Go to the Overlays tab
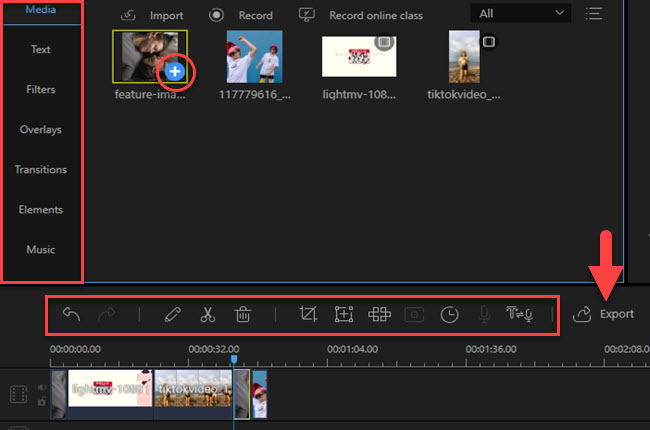650x430 pixels. (41, 130)
